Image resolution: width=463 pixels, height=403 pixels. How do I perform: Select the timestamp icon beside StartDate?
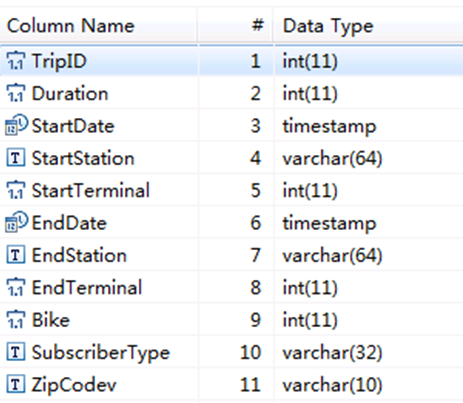pyautogui.click(x=16, y=125)
